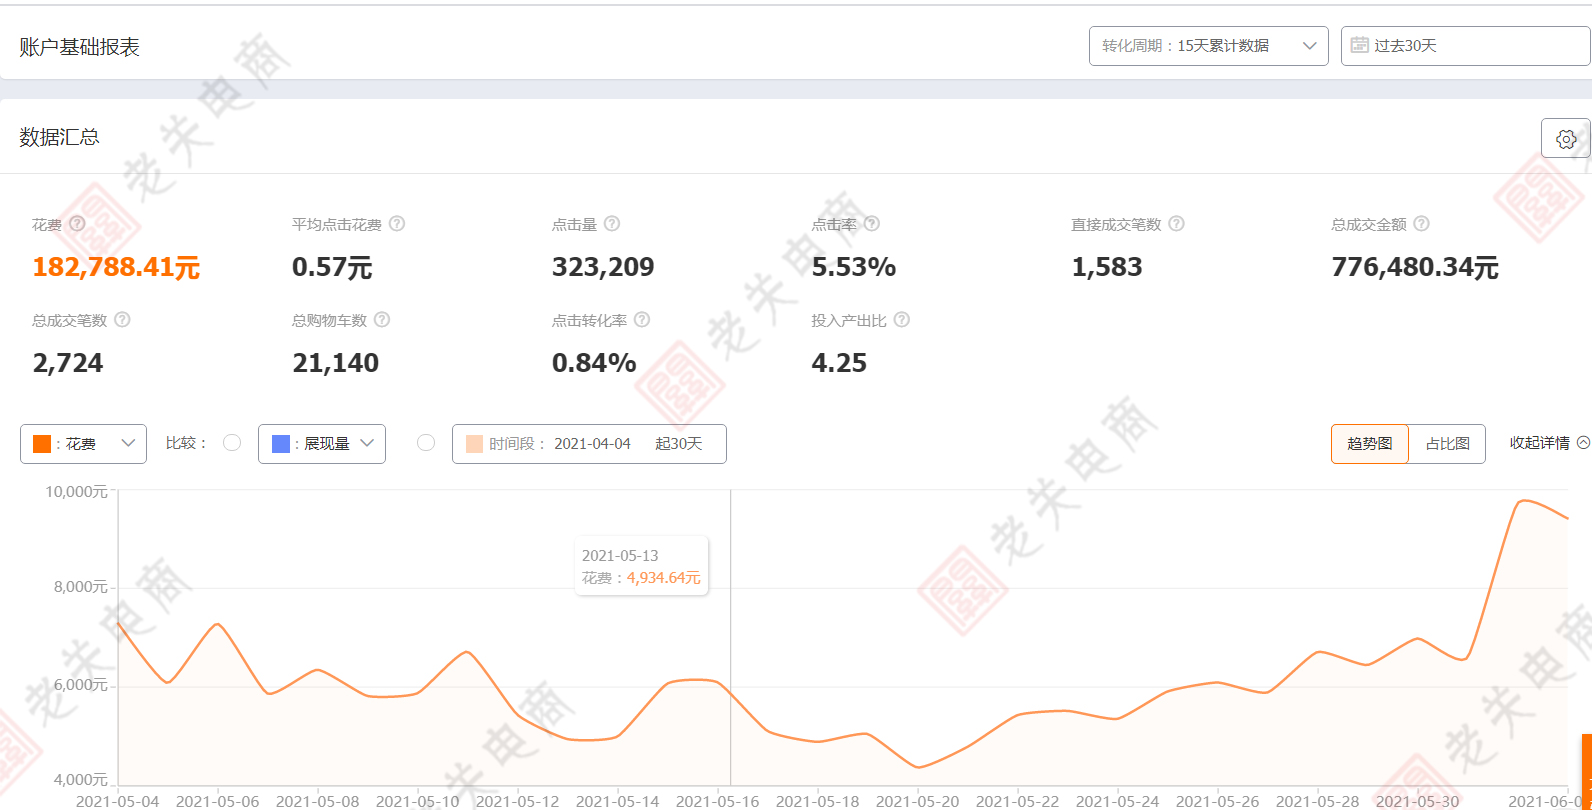
Task: Click help icon next to 总成交金额
Action: pos(1422,224)
